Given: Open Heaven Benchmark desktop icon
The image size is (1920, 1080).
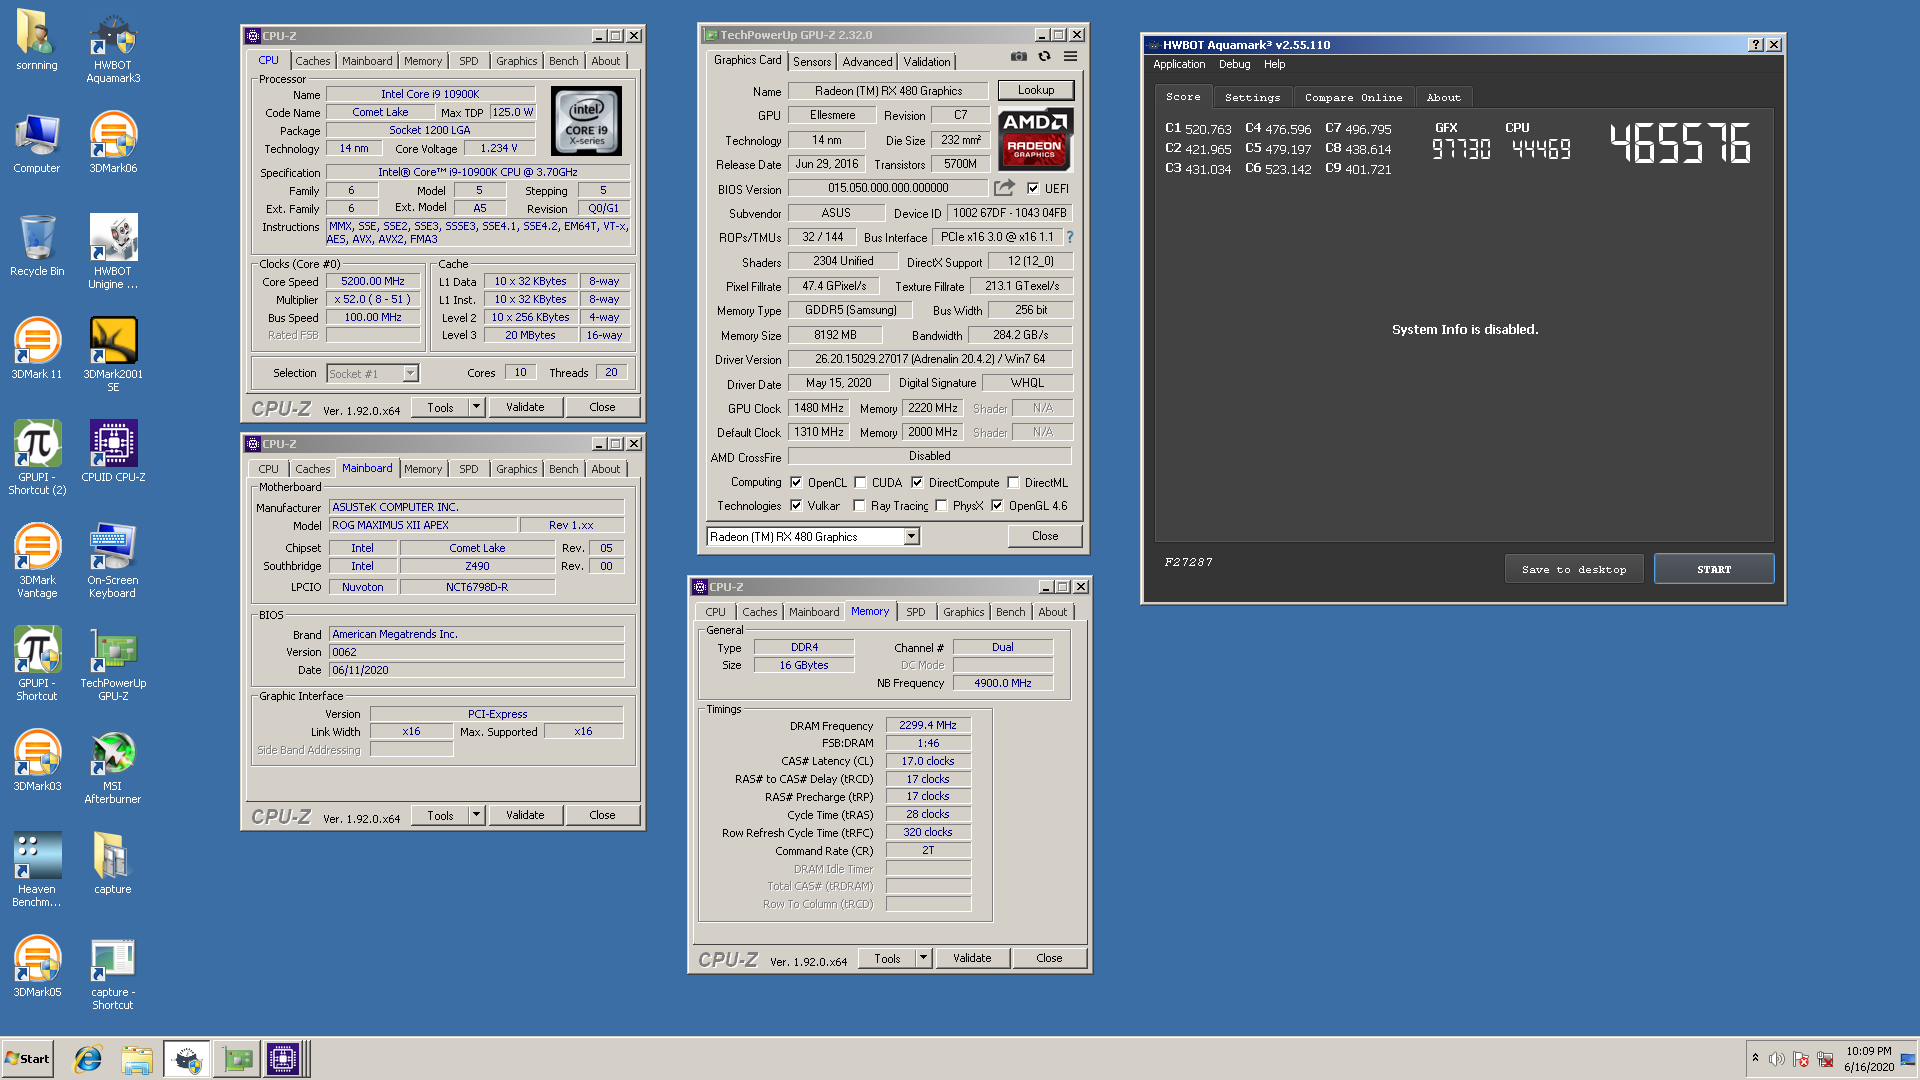Looking at the screenshot, I should [37, 869].
